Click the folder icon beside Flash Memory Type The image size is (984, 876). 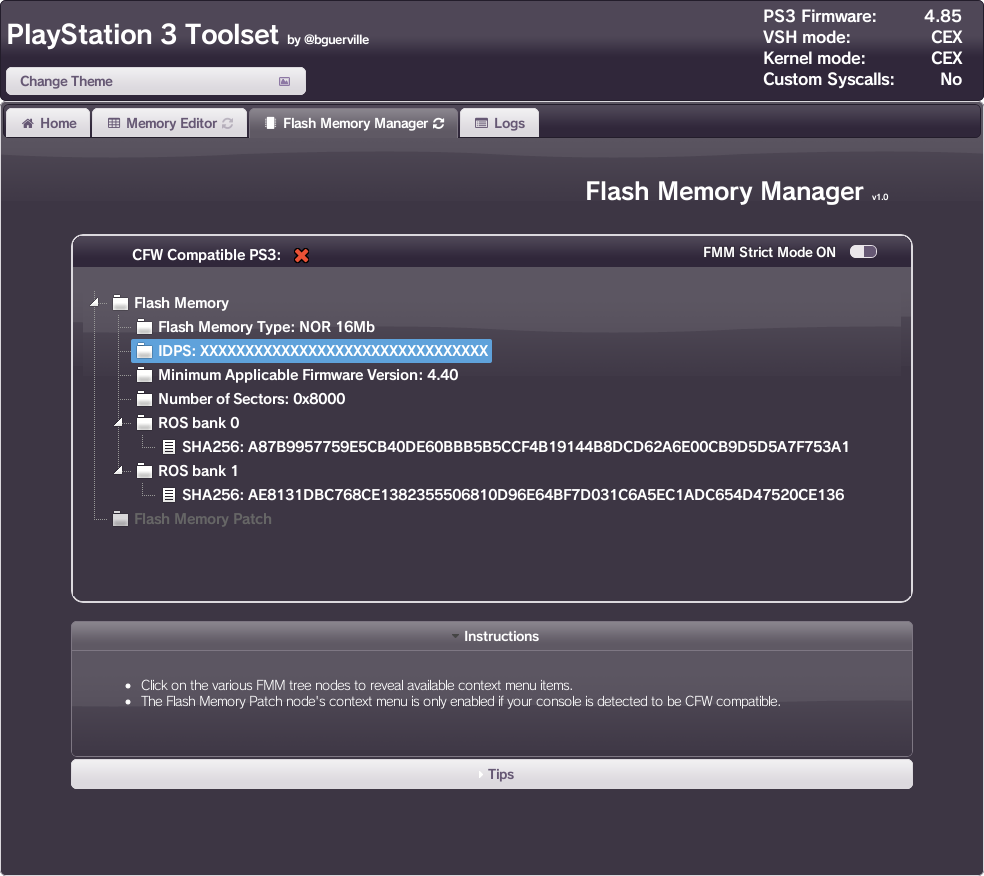tap(144, 327)
